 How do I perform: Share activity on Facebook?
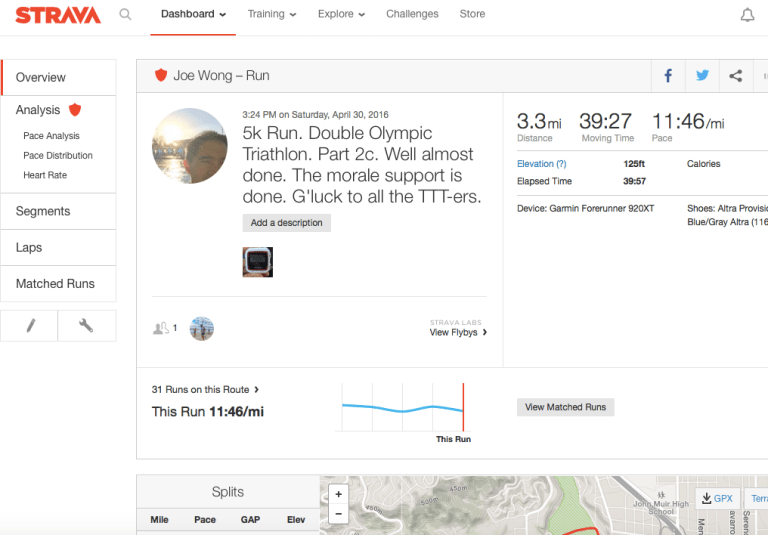click(x=668, y=76)
